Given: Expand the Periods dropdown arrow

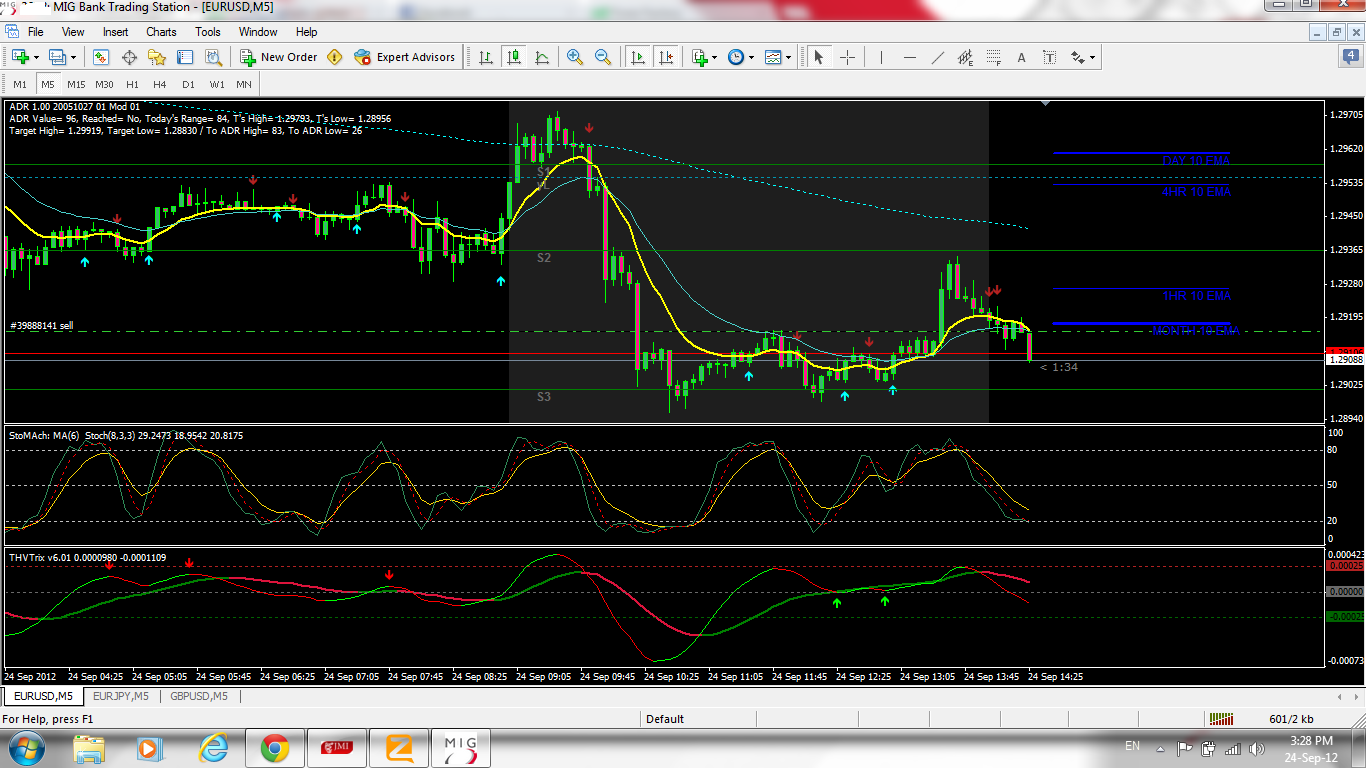Looking at the screenshot, I should [x=751, y=57].
